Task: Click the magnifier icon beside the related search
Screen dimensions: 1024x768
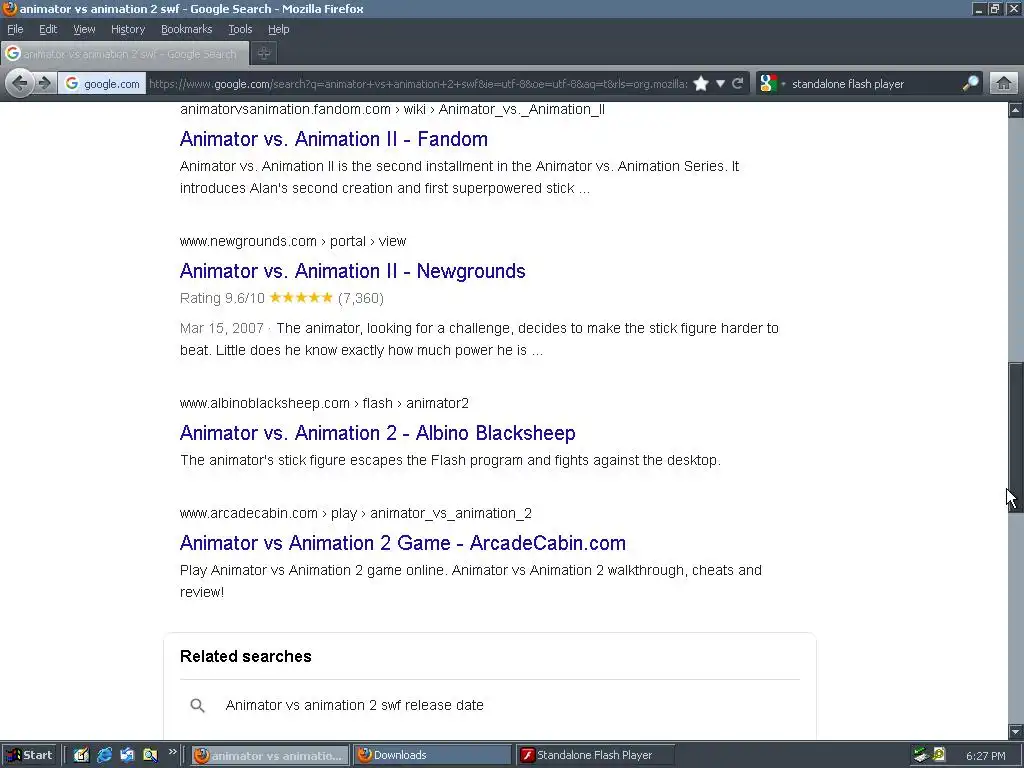Action: pos(197,705)
